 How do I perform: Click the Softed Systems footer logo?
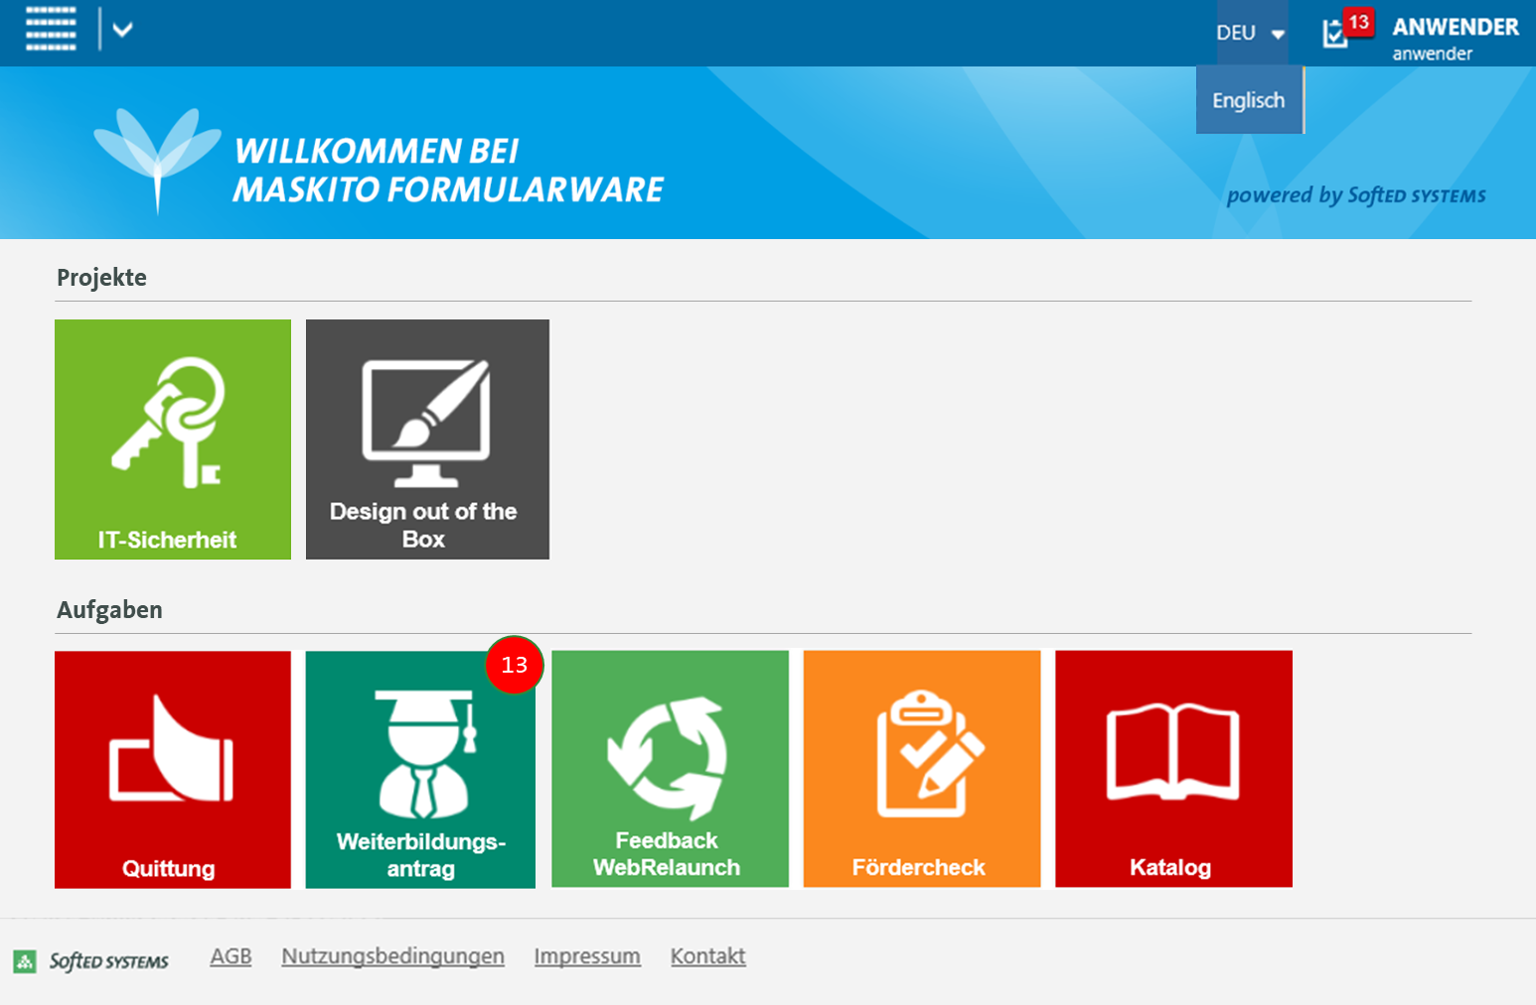coord(91,961)
